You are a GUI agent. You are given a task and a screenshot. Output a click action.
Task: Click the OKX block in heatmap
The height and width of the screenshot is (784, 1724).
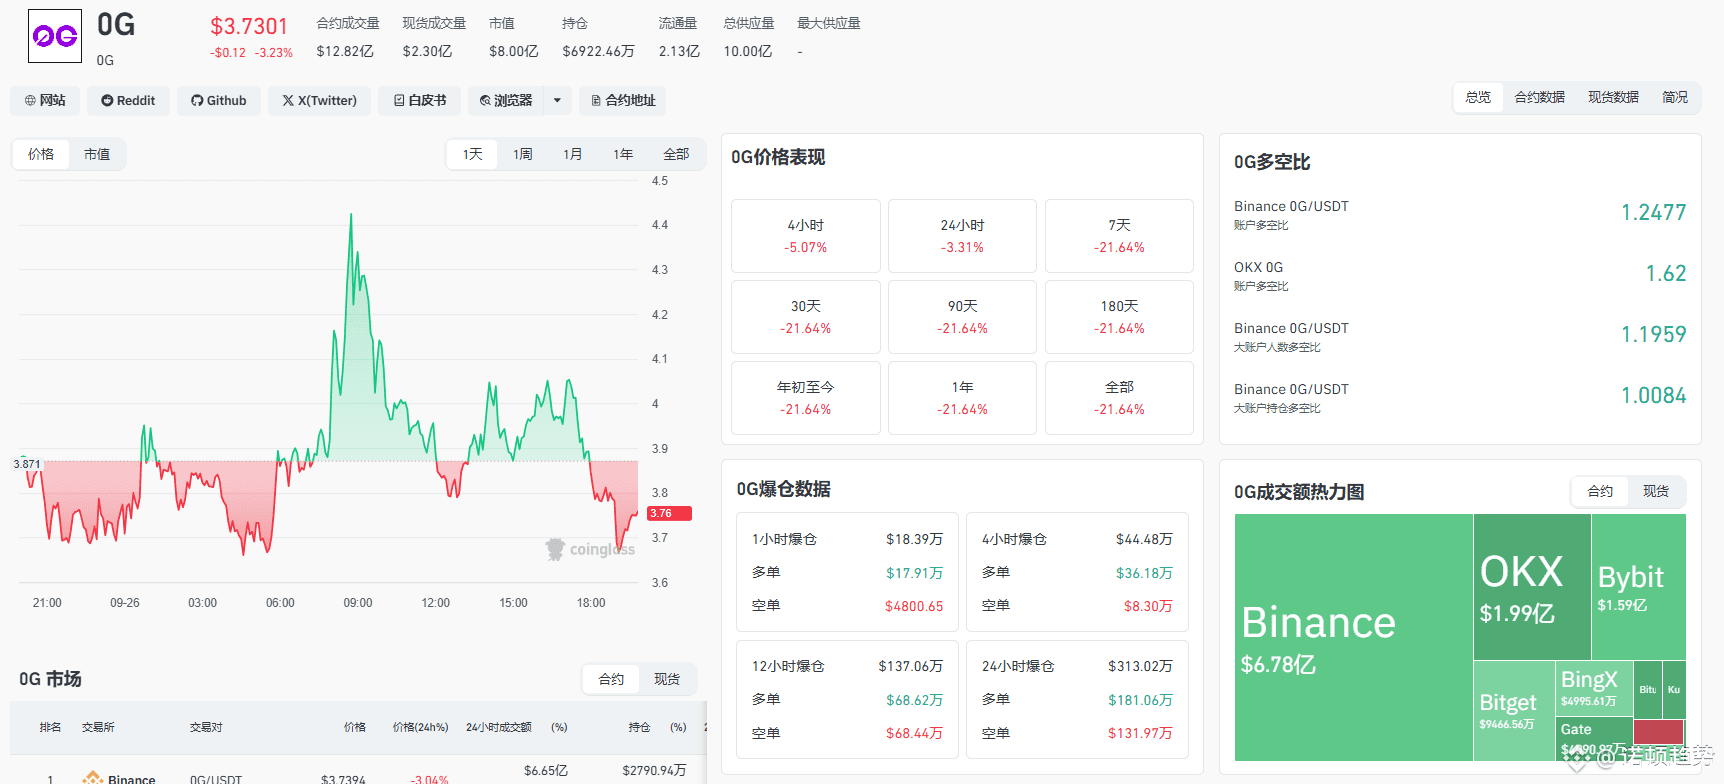tap(1532, 587)
